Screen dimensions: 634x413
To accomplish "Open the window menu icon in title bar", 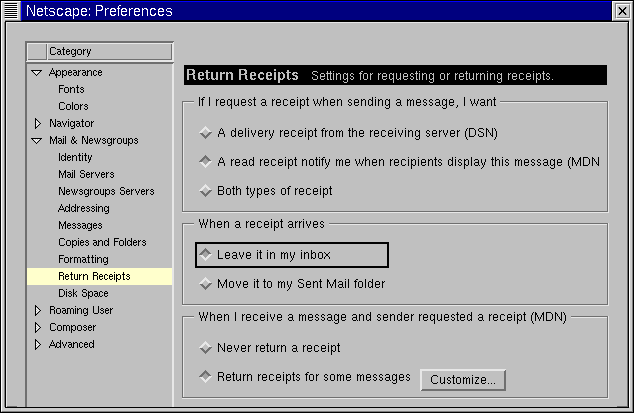I will click(11, 11).
